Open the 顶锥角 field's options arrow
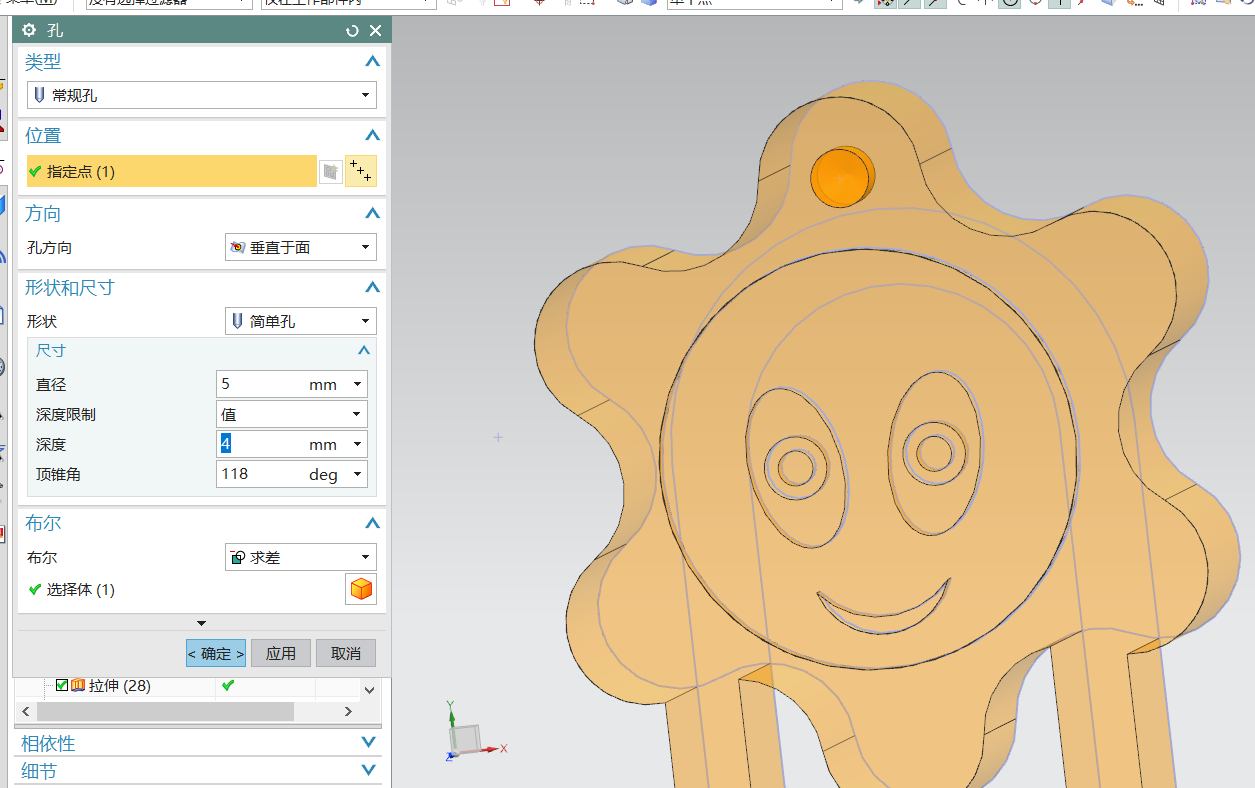1255x788 pixels. (357, 475)
